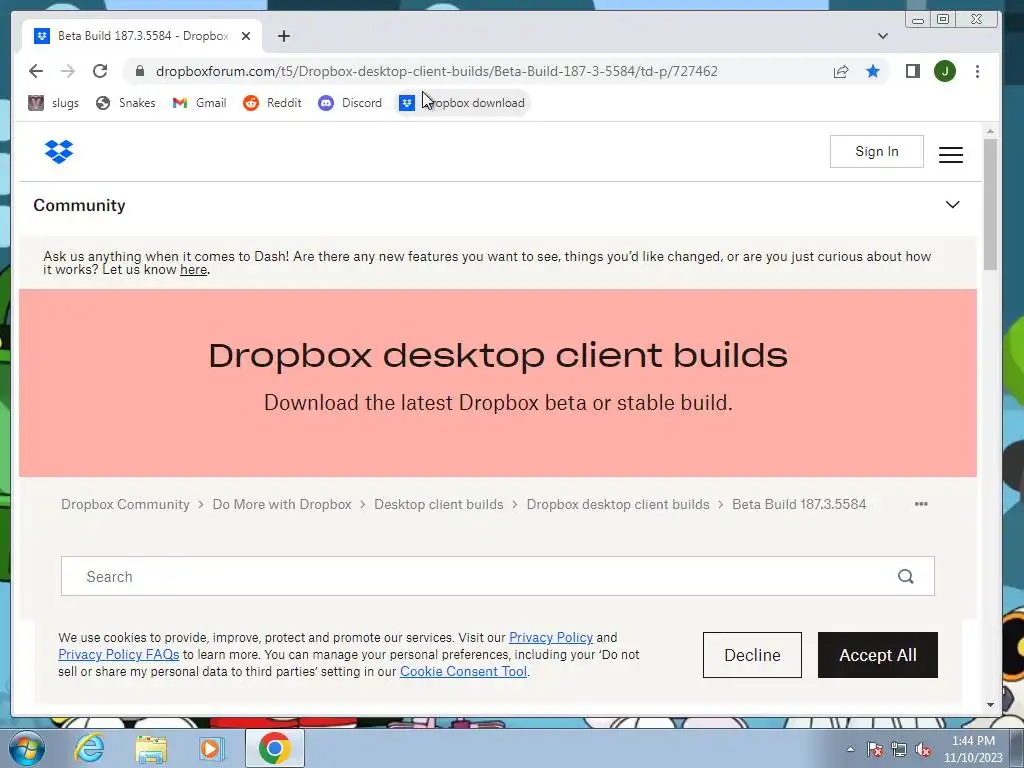The image size is (1024, 768).
Task: Open the Cookie Consent Tool link
Action: (x=463, y=671)
